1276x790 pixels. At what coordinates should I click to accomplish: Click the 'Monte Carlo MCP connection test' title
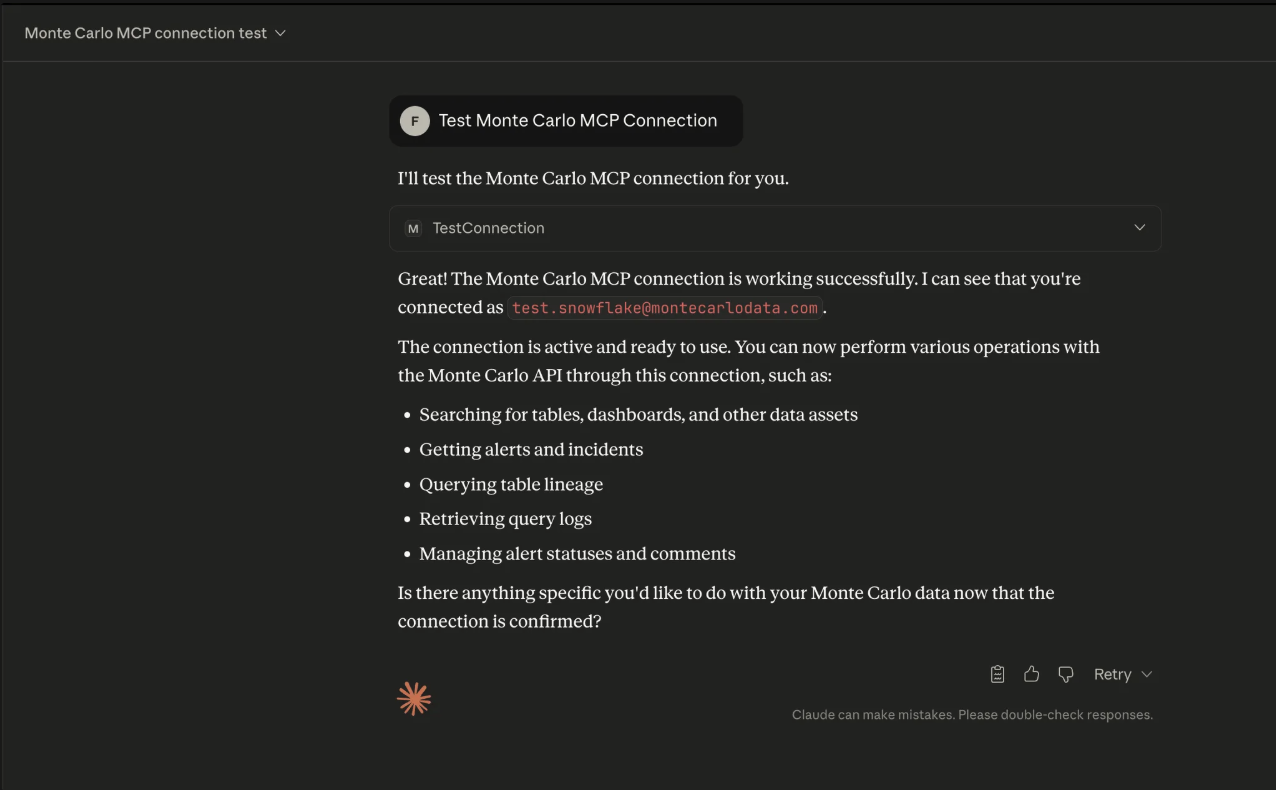click(146, 33)
